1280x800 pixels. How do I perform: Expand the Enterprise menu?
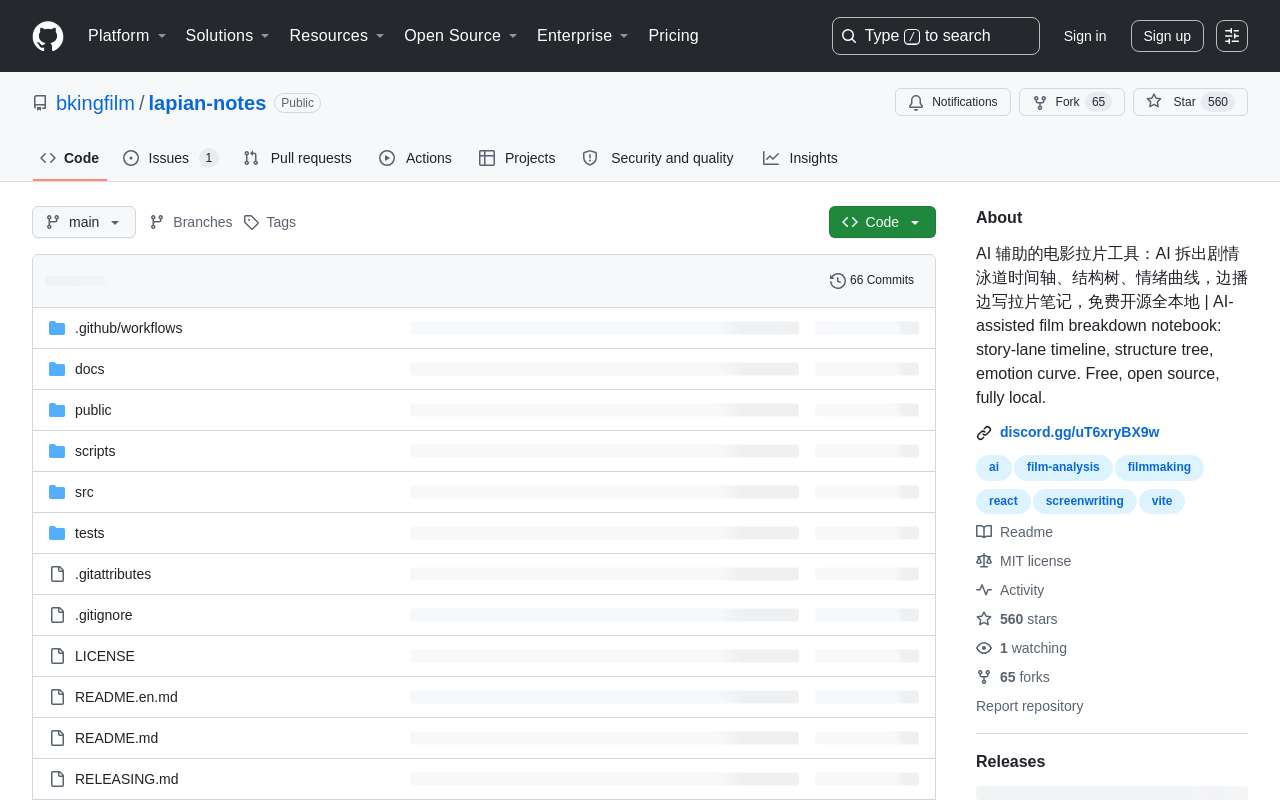click(583, 36)
